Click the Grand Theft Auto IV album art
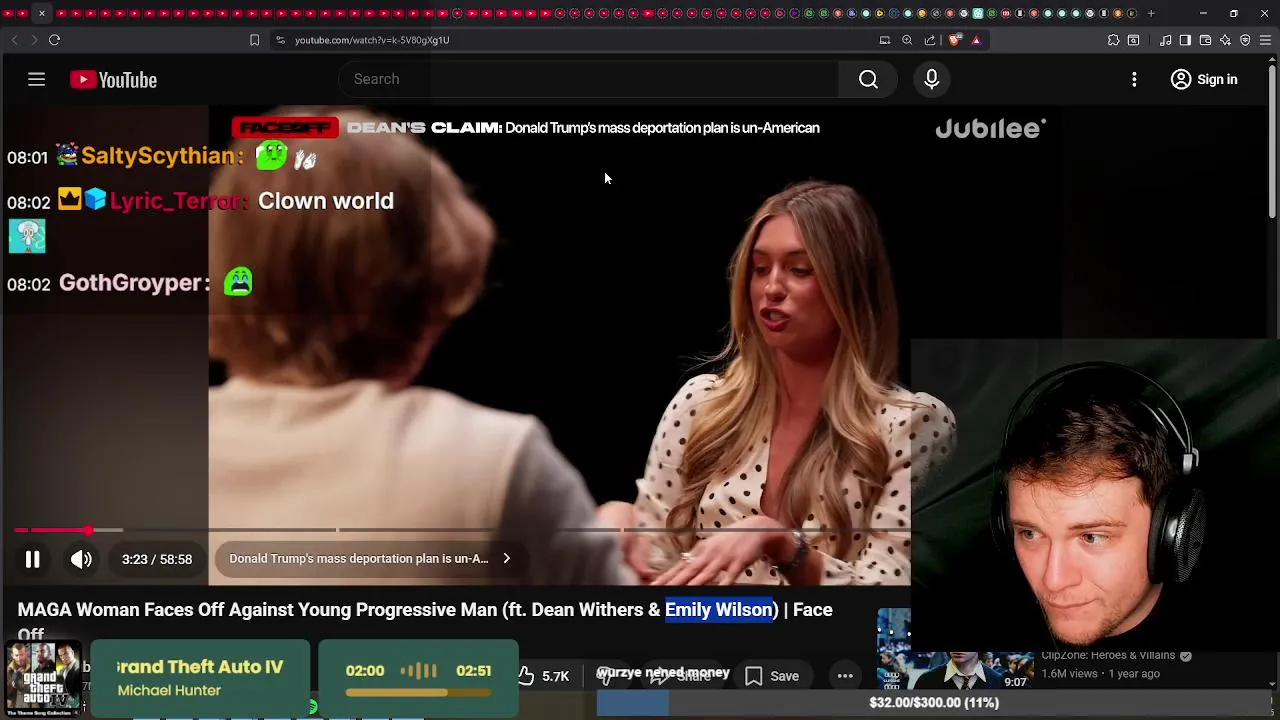 point(43,679)
